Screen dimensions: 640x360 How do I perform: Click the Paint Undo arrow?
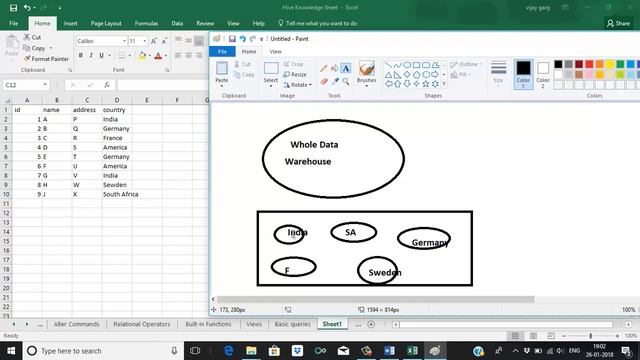tap(243, 39)
